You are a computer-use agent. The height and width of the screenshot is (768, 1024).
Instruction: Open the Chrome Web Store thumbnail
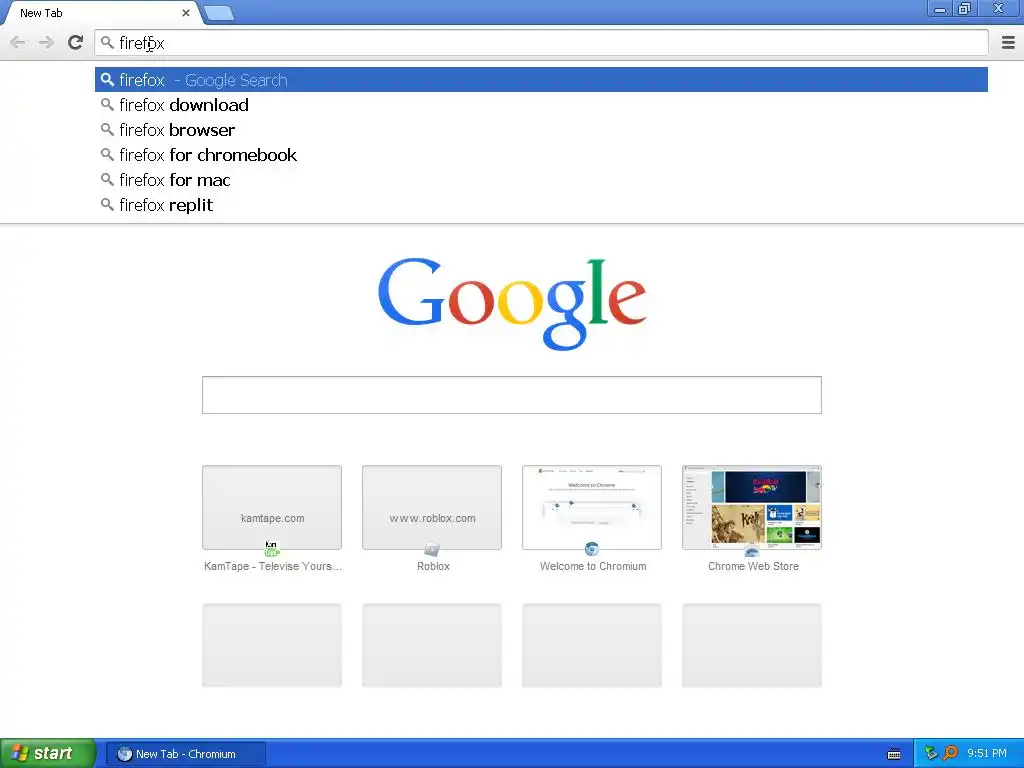click(x=752, y=507)
